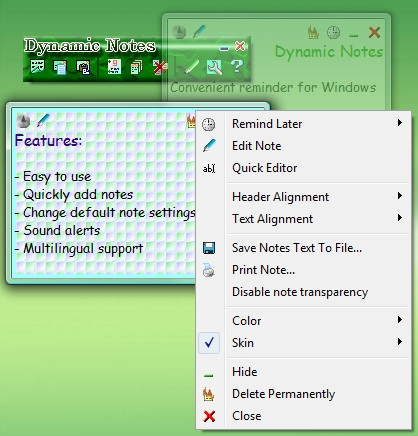This screenshot has width=418, height=436.
Task: Expand the Text Alignment submenu arrow
Action: point(400,218)
